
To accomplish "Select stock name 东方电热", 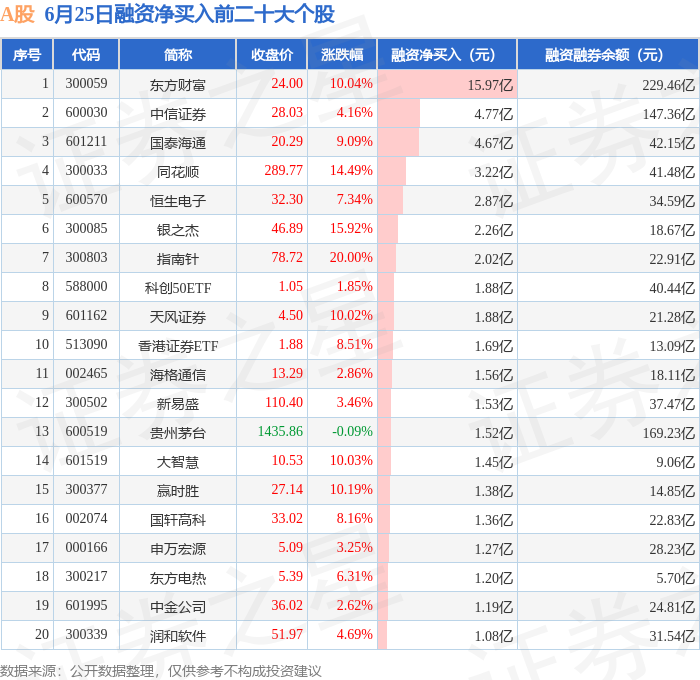I will click(178, 578).
